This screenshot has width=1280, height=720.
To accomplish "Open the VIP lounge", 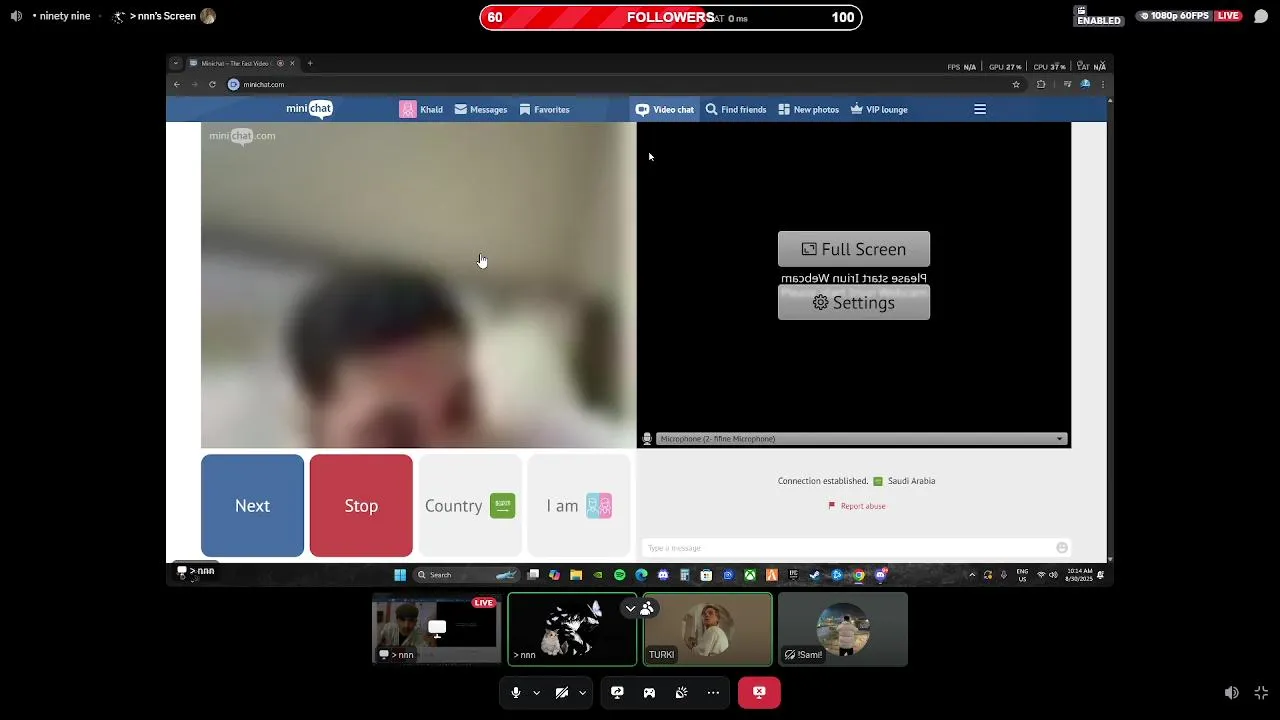I will point(879,109).
